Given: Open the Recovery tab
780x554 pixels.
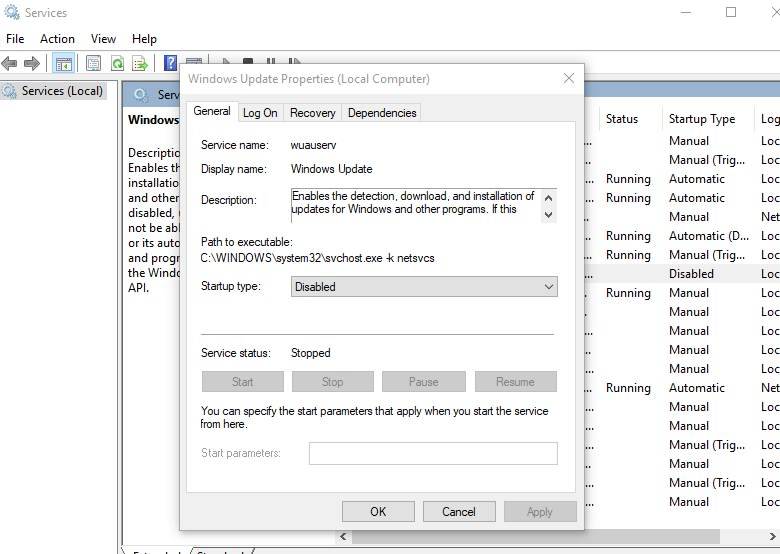Looking at the screenshot, I should (313, 113).
